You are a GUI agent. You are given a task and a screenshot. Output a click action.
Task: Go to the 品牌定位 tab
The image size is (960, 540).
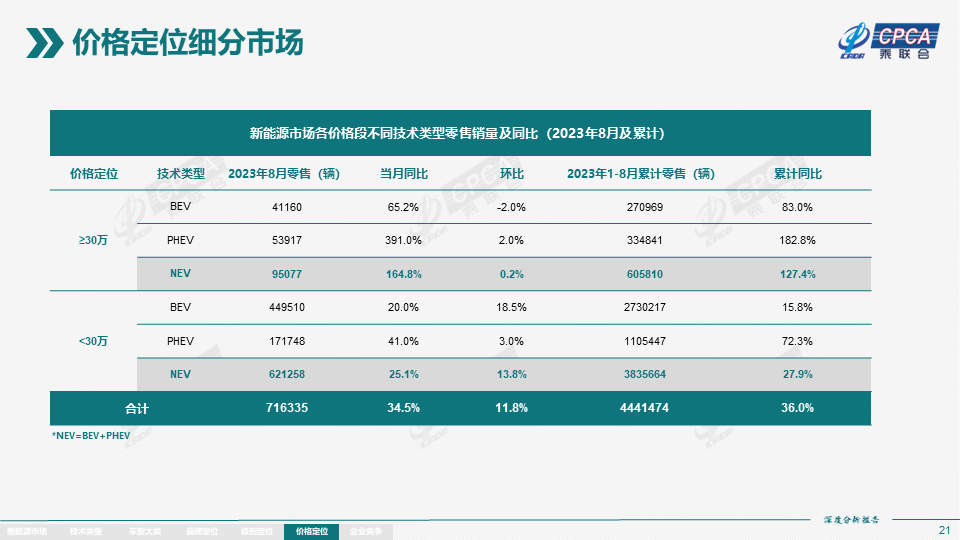coord(201,532)
